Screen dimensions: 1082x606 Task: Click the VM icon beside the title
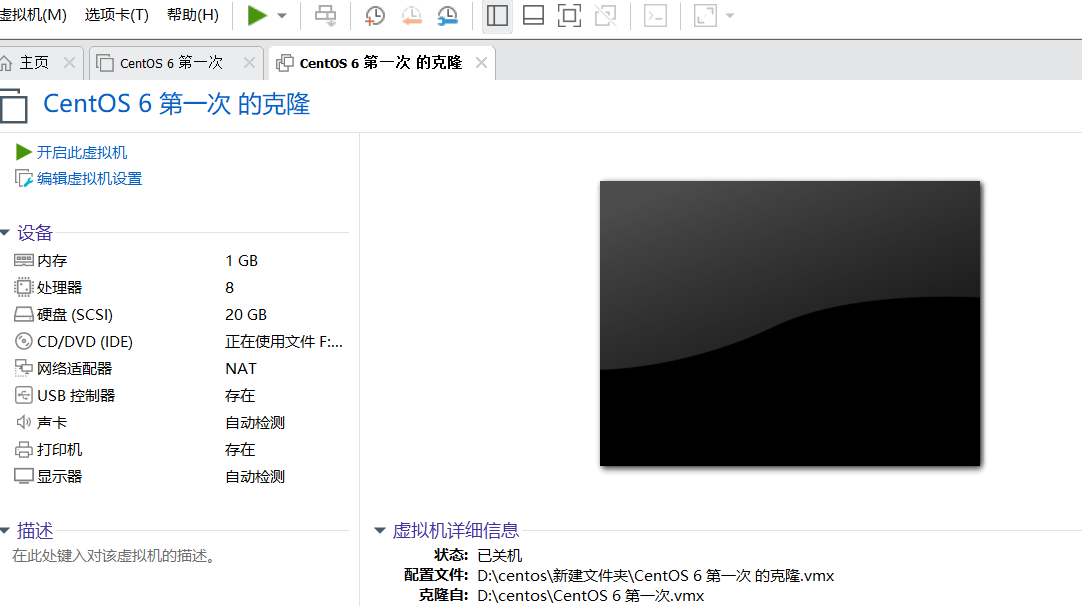pos(14,106)
